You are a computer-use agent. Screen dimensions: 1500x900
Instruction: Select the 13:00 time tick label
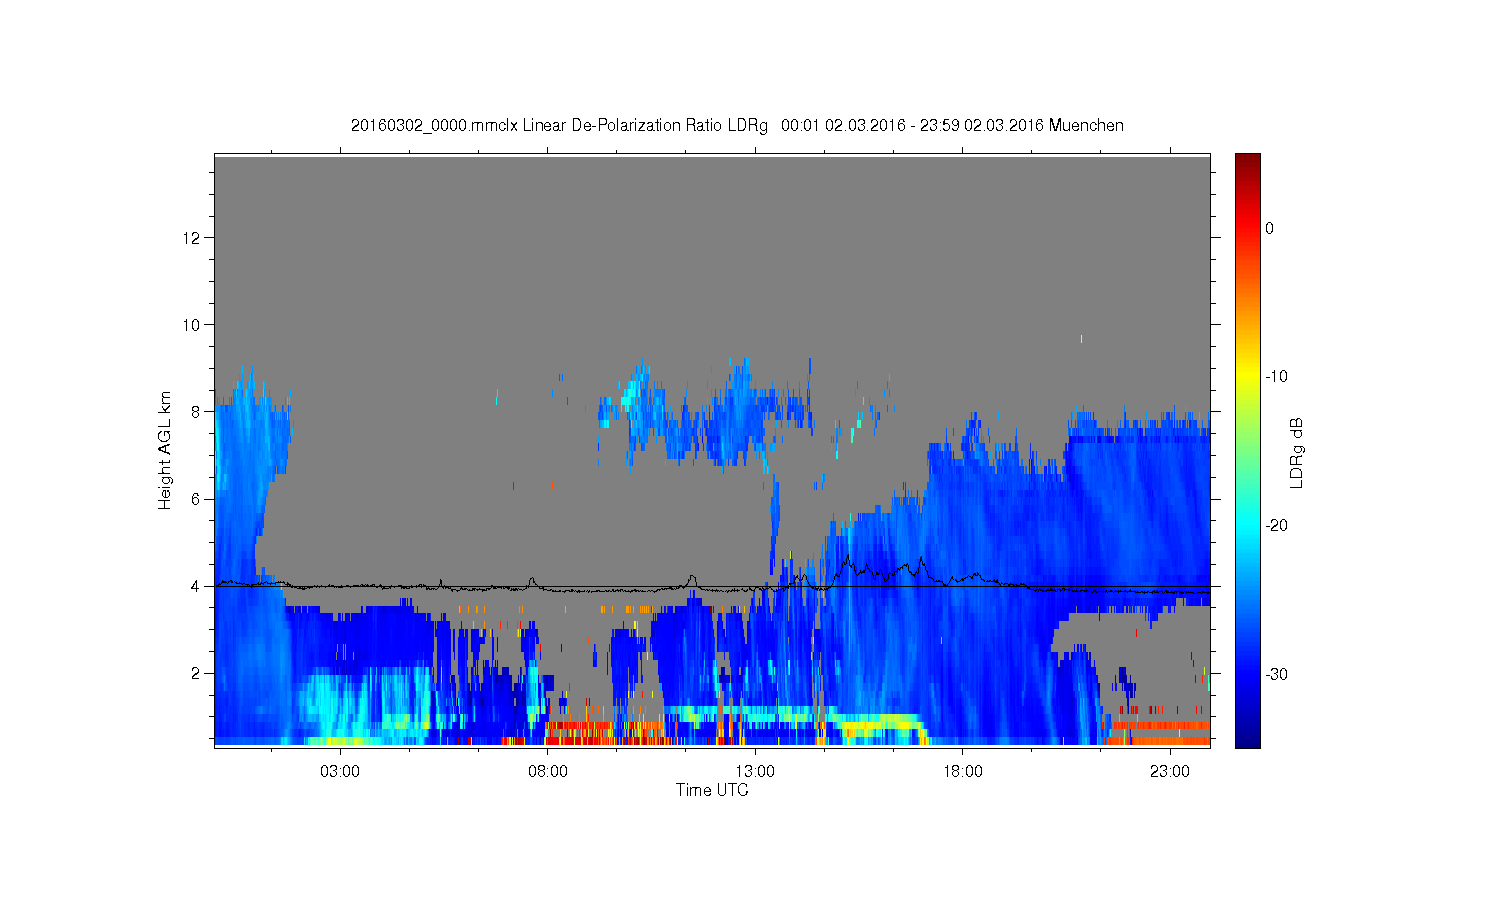point(755,772)
